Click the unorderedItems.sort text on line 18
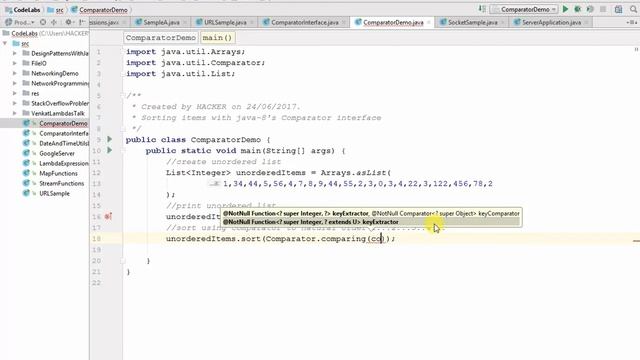Image resolution: width=640 pixels, height=360 pixels. [x=213, y=239]
